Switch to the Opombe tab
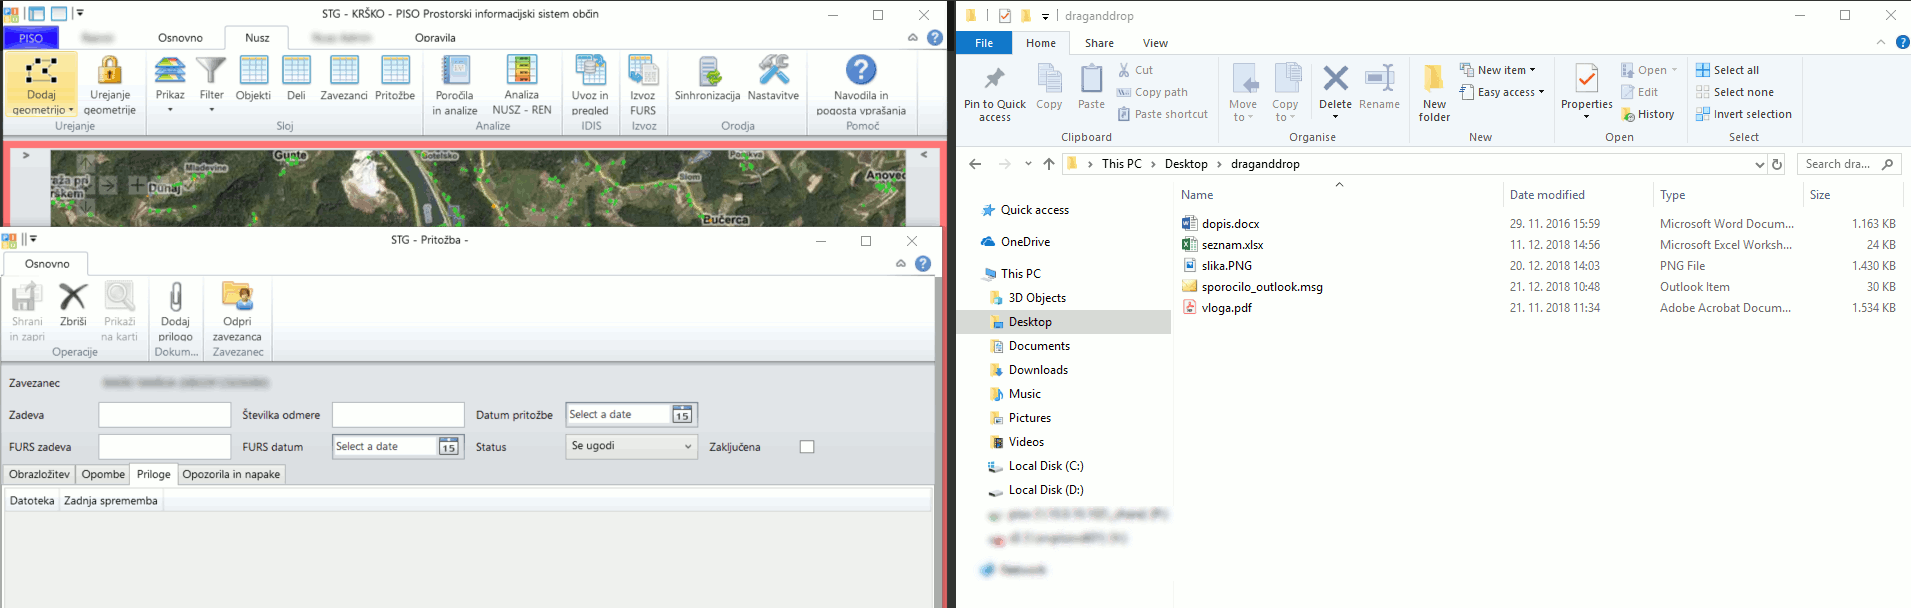The width and height of the screenshot is (1911, 608). 103,474
